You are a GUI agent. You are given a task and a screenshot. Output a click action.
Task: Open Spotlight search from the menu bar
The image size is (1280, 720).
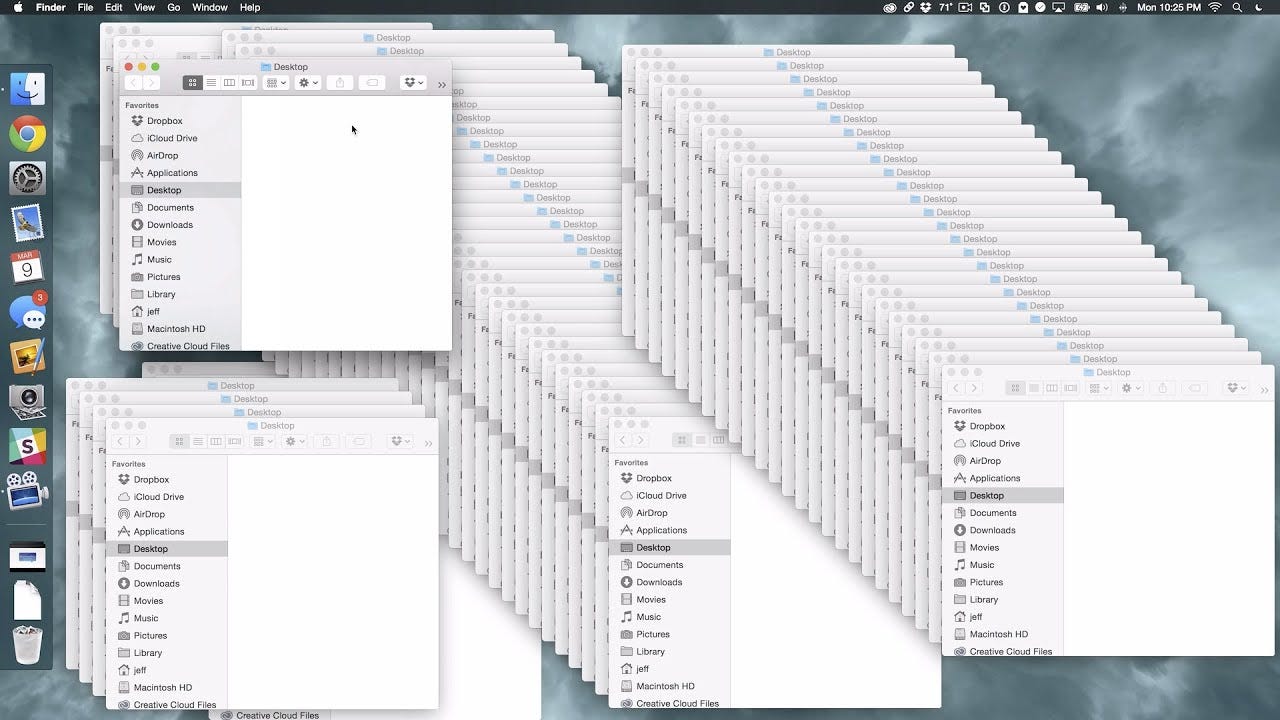[x=1237, y=7]
